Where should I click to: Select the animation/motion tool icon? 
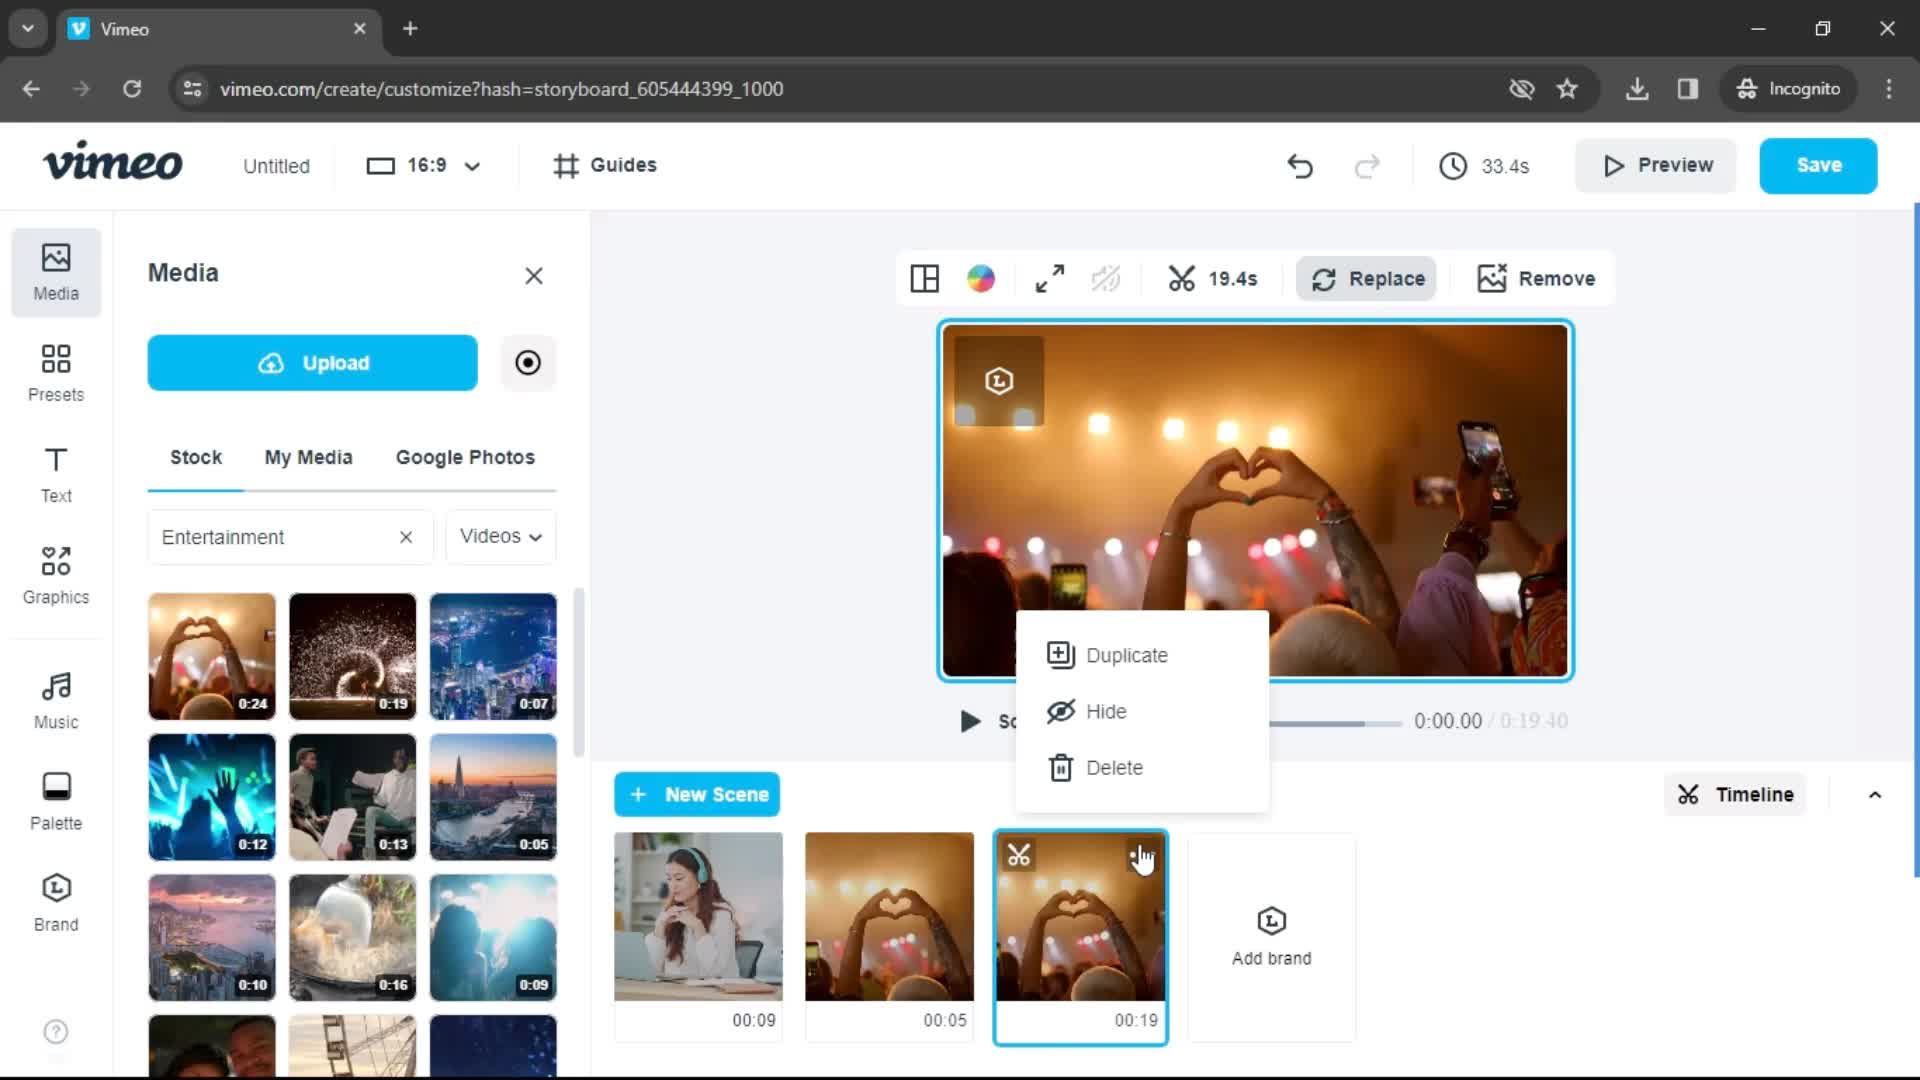click(1106, 278)
